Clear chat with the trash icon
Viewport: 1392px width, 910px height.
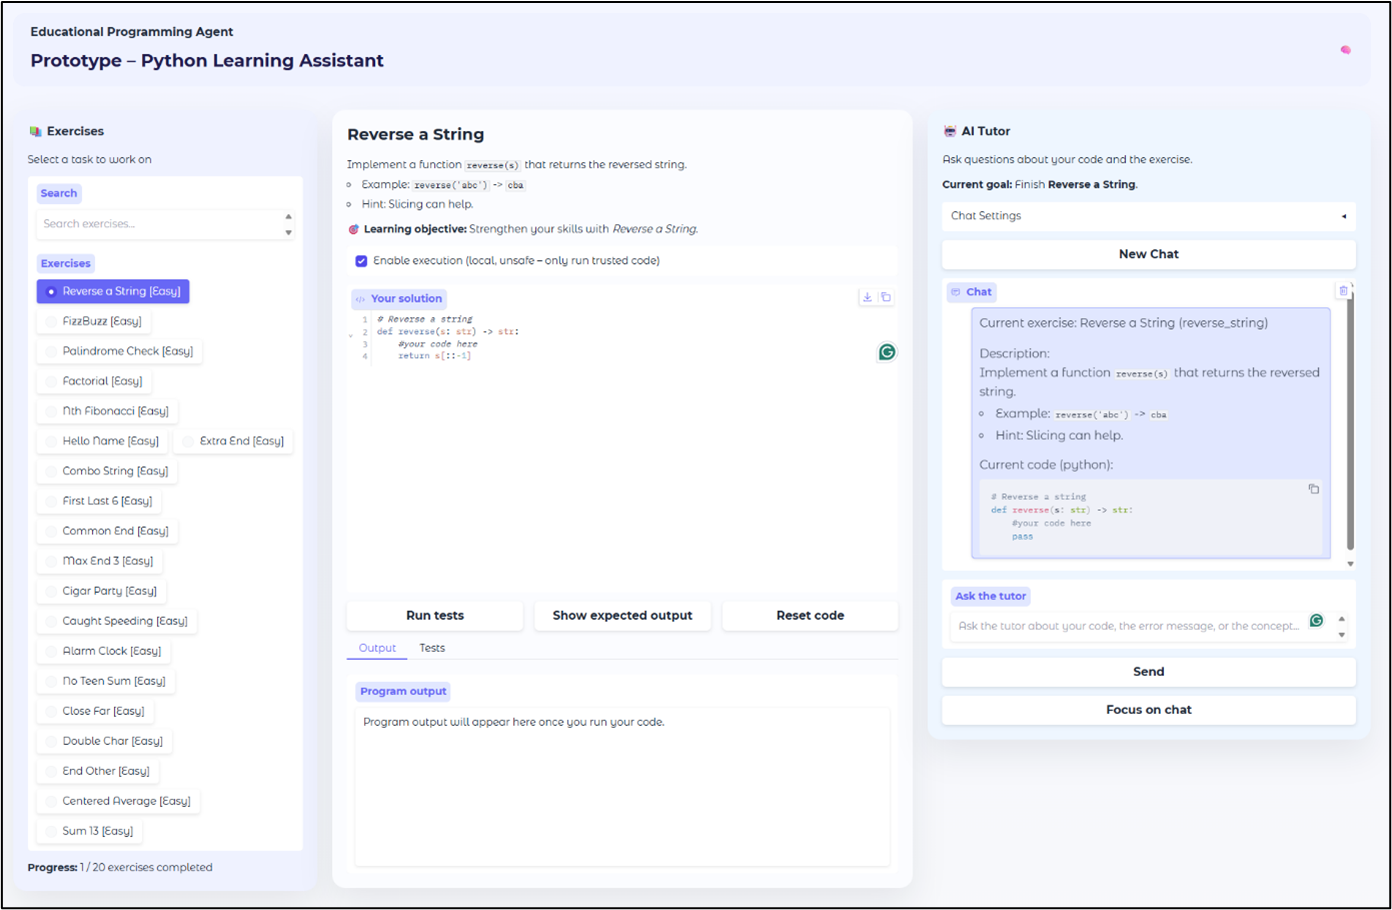coord(1343,291)
